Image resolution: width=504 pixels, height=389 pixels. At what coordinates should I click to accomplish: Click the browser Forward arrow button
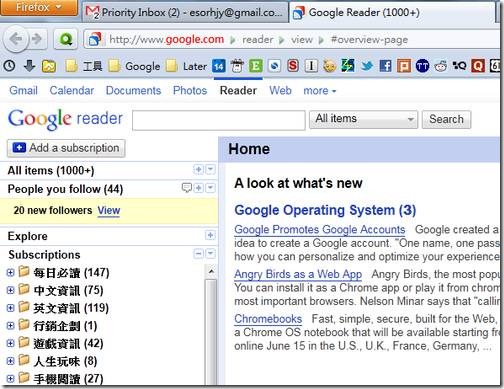[x=37, y=39]
